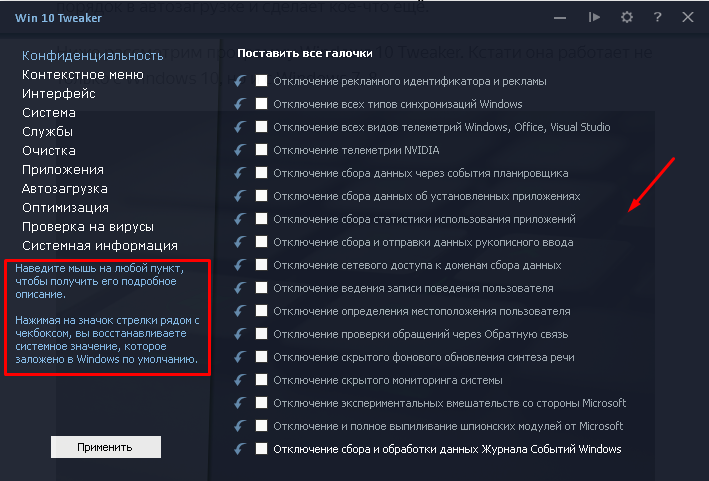
Task: Close the Win 10 Tweaker window
Action: point(688,17)
